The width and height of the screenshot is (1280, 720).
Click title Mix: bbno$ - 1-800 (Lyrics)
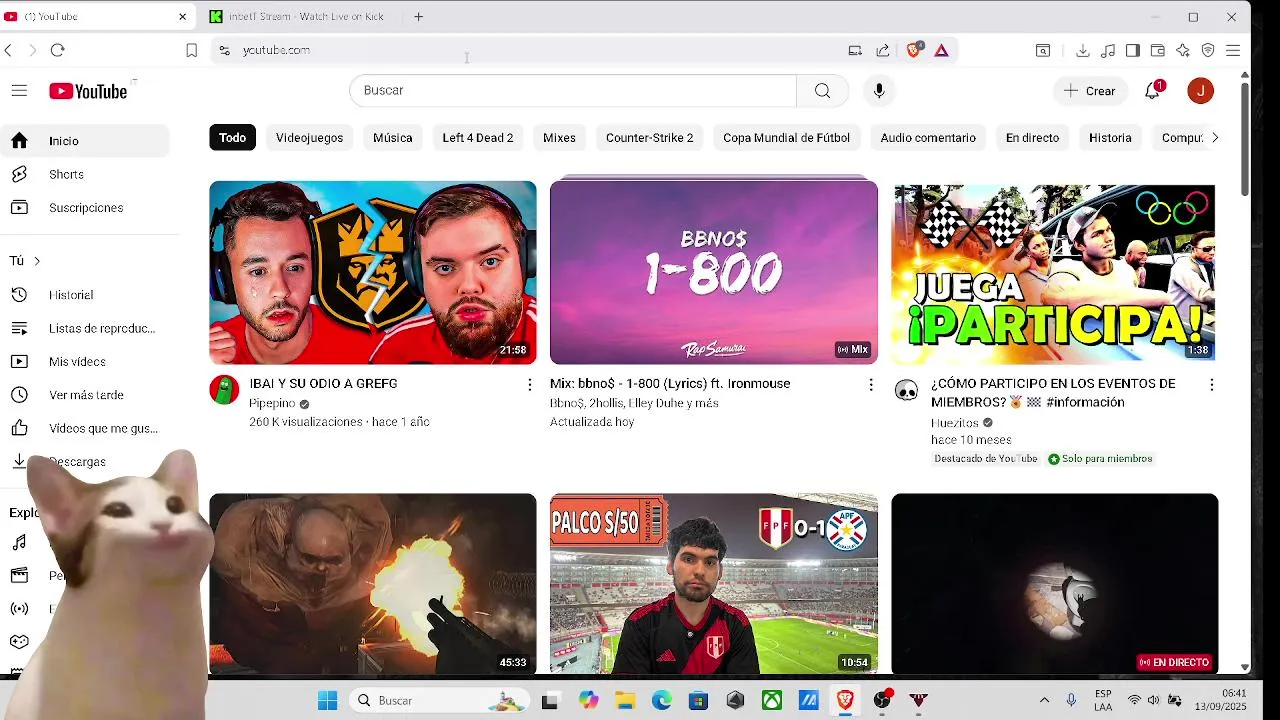[x=670, y=384]
